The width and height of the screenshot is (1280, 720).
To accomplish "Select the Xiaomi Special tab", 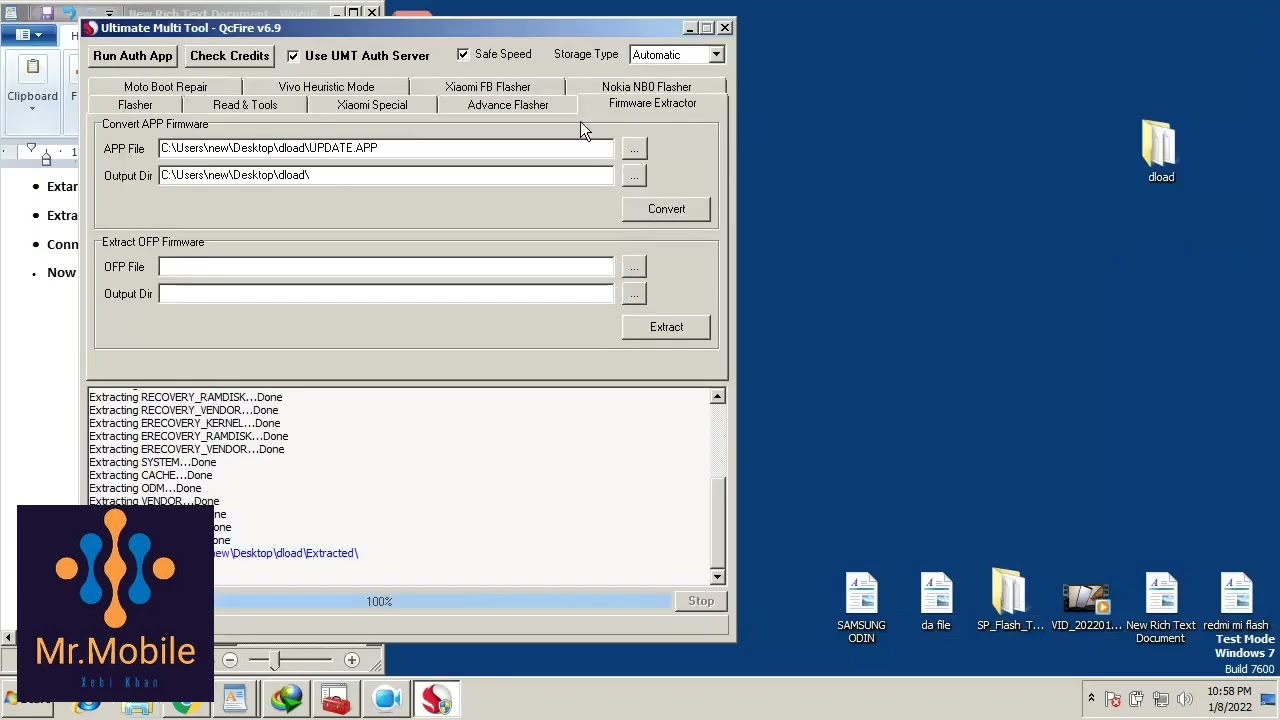I will click(372, 105).
